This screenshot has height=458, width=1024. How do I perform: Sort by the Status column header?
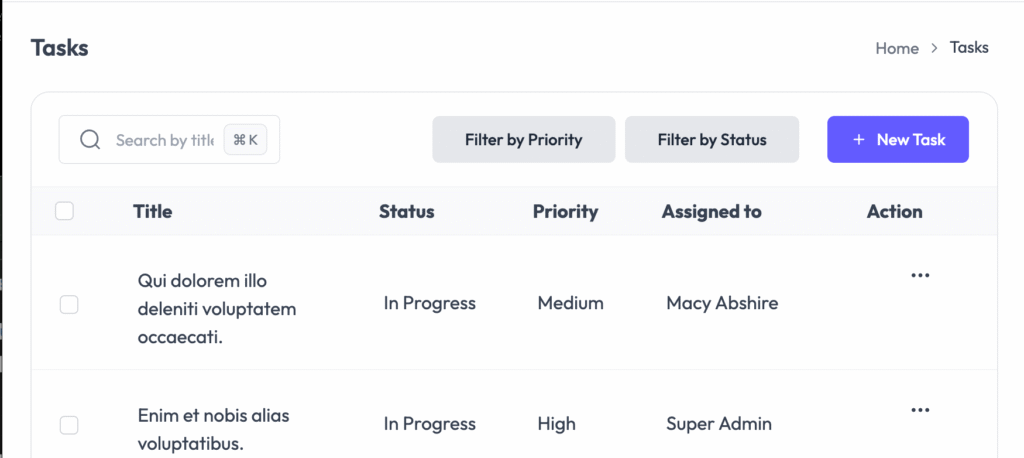click(407, 212)
